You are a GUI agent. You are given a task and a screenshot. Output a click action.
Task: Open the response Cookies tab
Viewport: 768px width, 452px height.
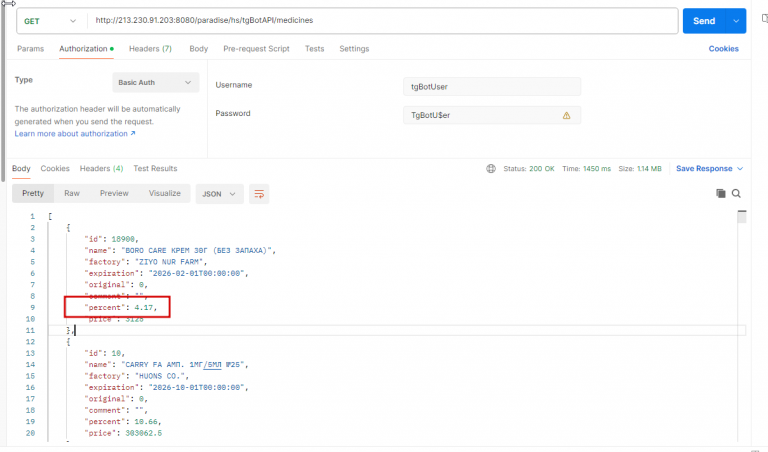[55, 168]
